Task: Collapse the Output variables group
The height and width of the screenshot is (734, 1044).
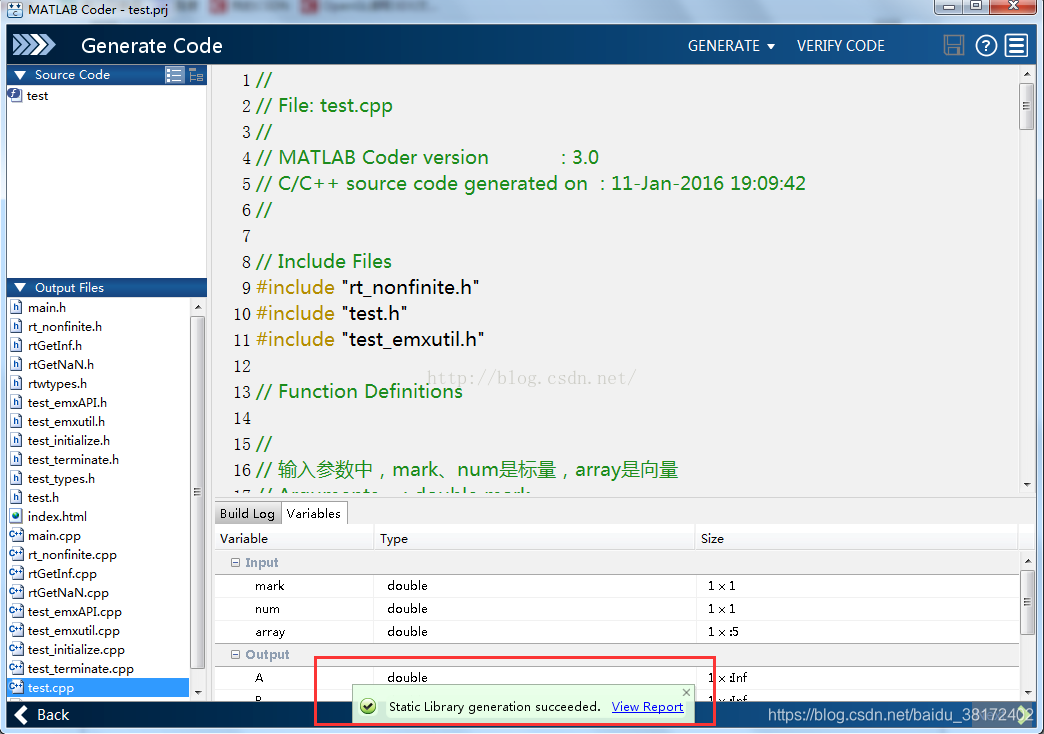Action: tap(236, 655)
